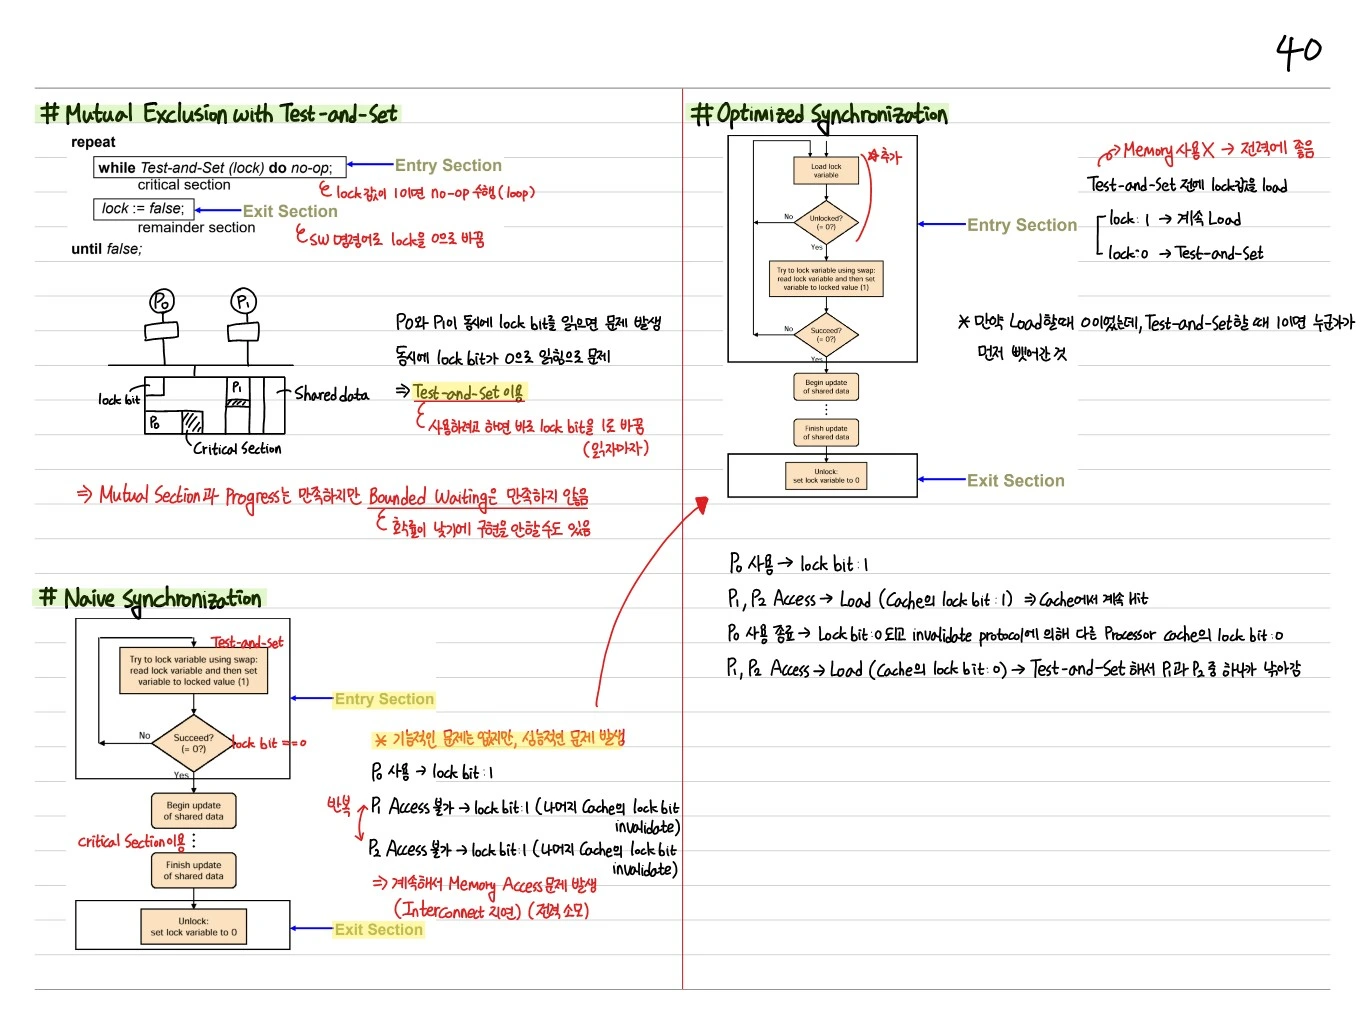
Task: Click the P0 processor circle in the diagram
Action: (162, 301)
